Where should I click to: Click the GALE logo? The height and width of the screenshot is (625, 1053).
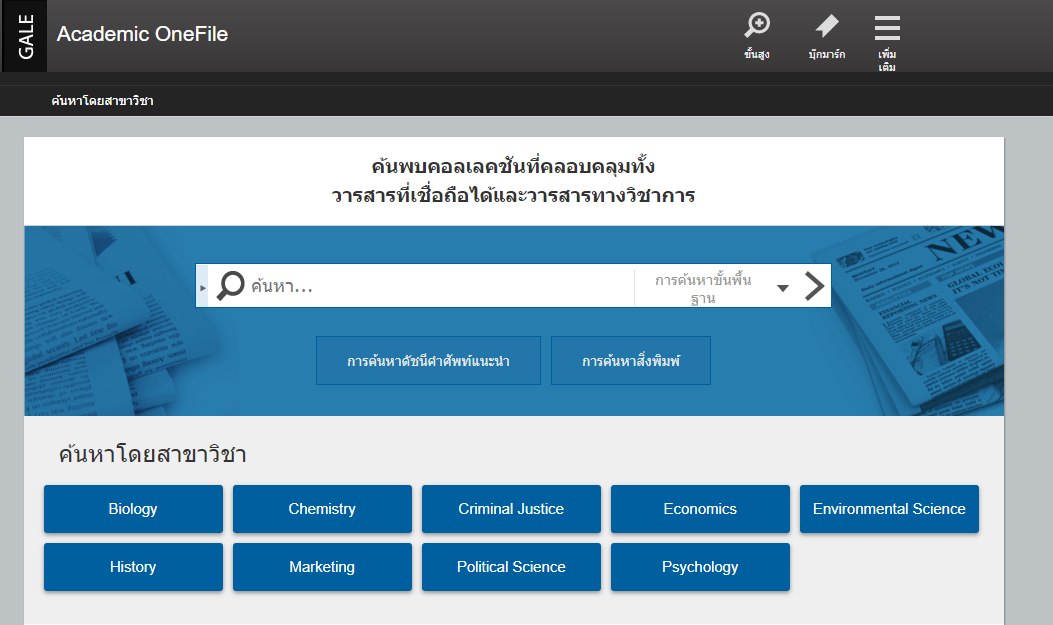pos(25,36)
